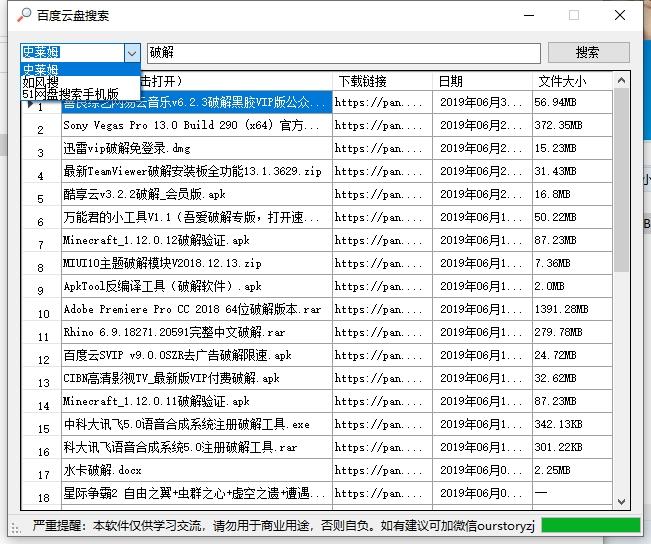Viewport: 651px width, 544px height.
Task: Select Rhino 6.9.18271.20591完整中文破解.rar
Action: pos(197,332)
